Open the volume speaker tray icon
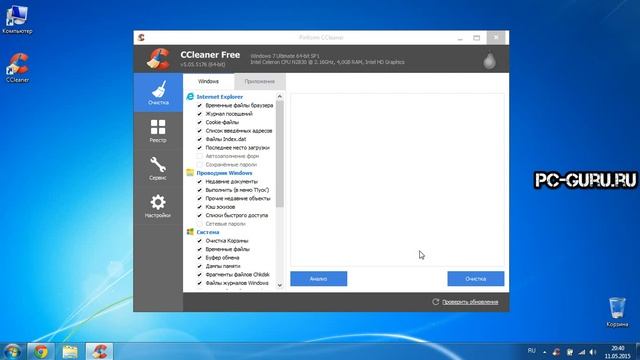Screen dimensions: 640x360 tap(593, 351)
